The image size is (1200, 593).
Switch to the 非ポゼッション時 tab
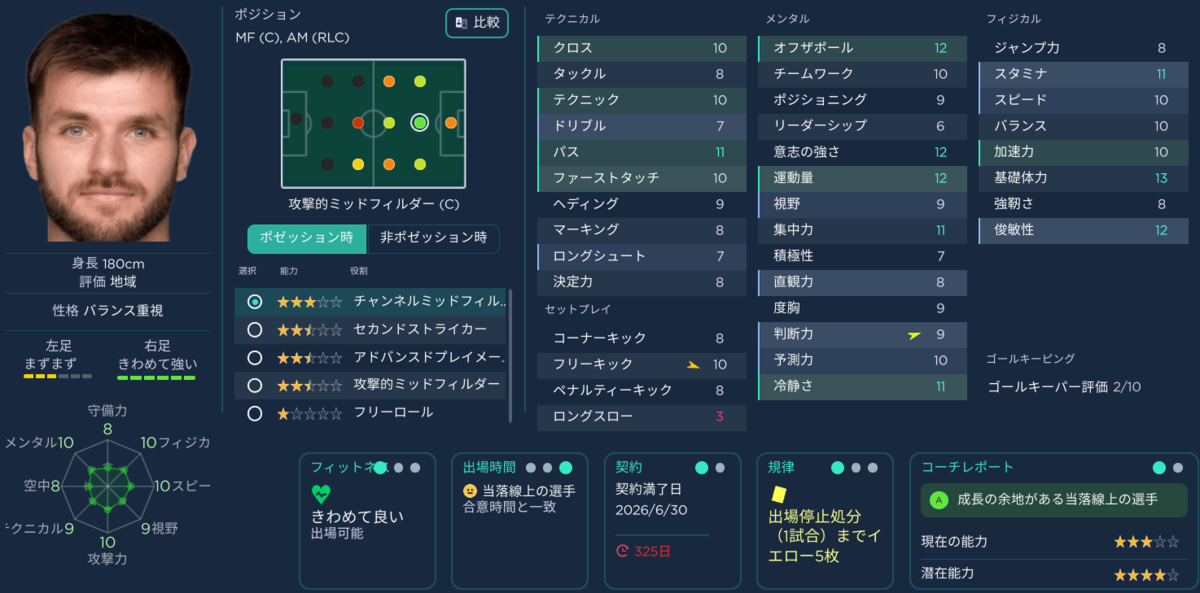(x=433, y=238)
